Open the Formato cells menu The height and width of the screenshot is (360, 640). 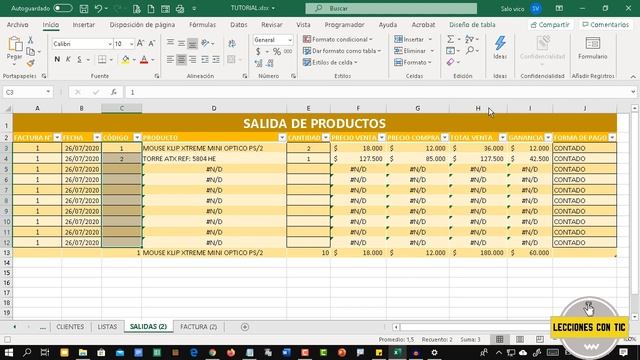(413, 62)
